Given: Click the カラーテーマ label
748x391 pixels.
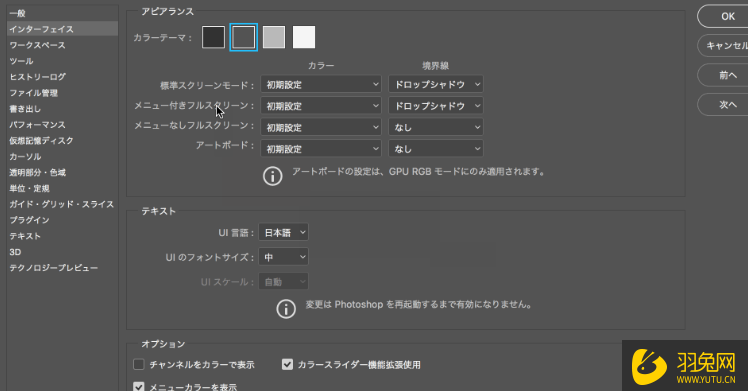Looking at the screenshot, I should [162, 38].
